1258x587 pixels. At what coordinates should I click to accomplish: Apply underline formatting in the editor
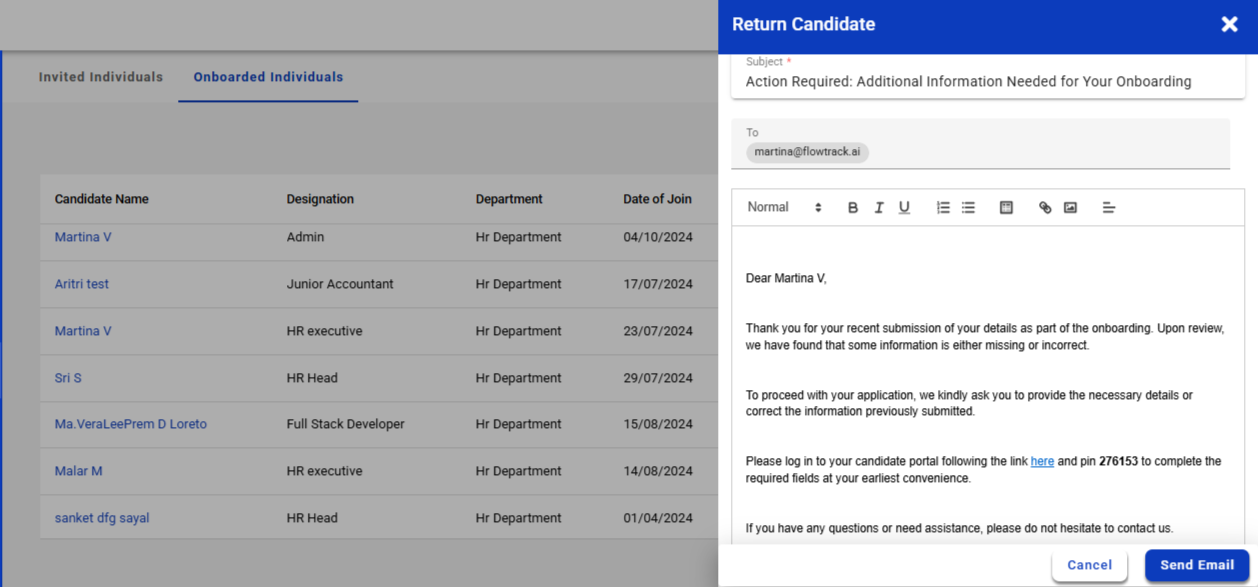tap(904, 208)
